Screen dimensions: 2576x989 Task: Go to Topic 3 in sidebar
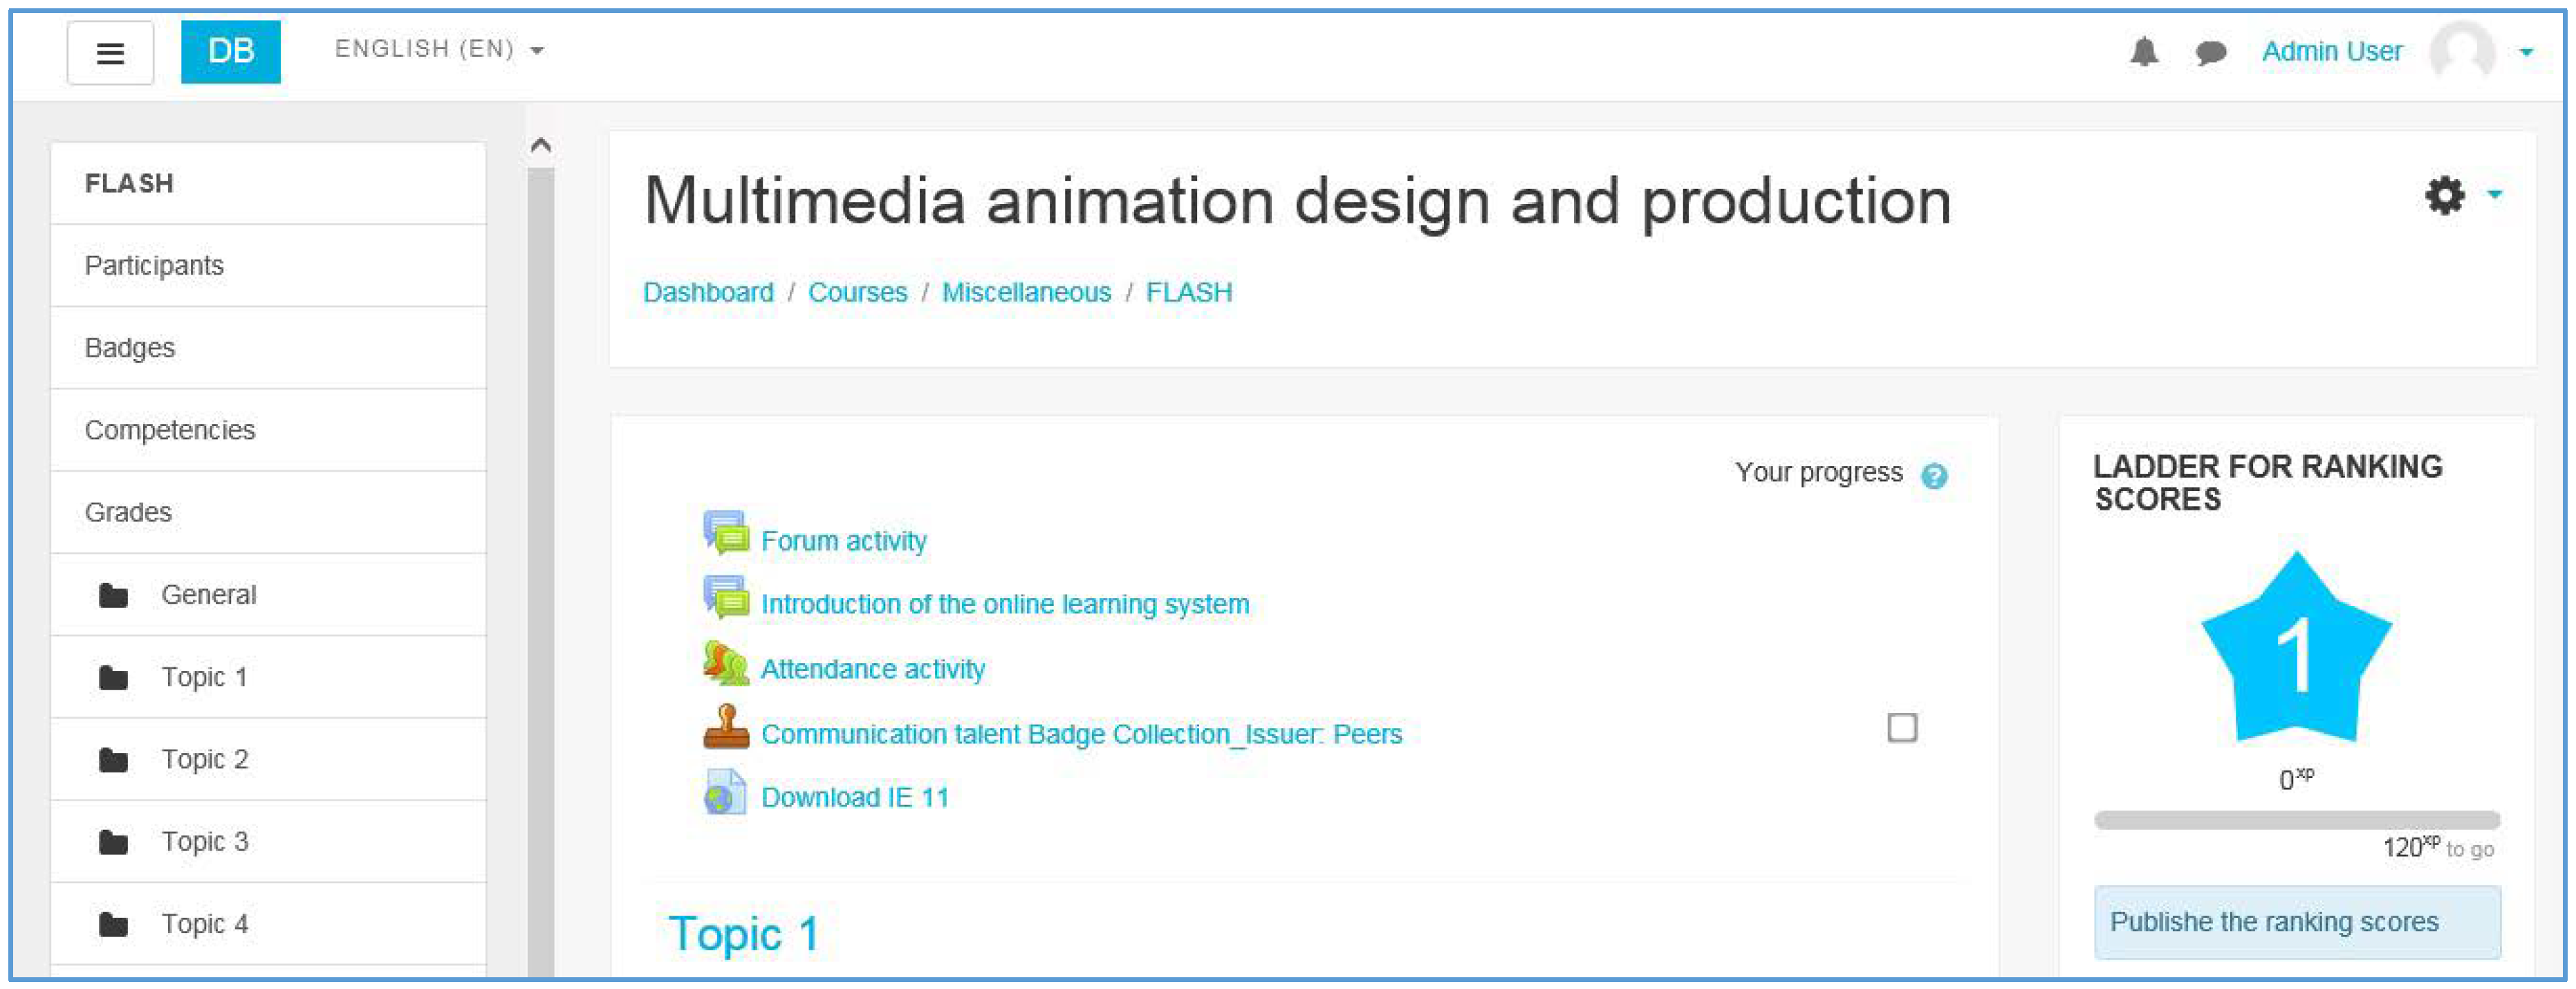point(268,842)
